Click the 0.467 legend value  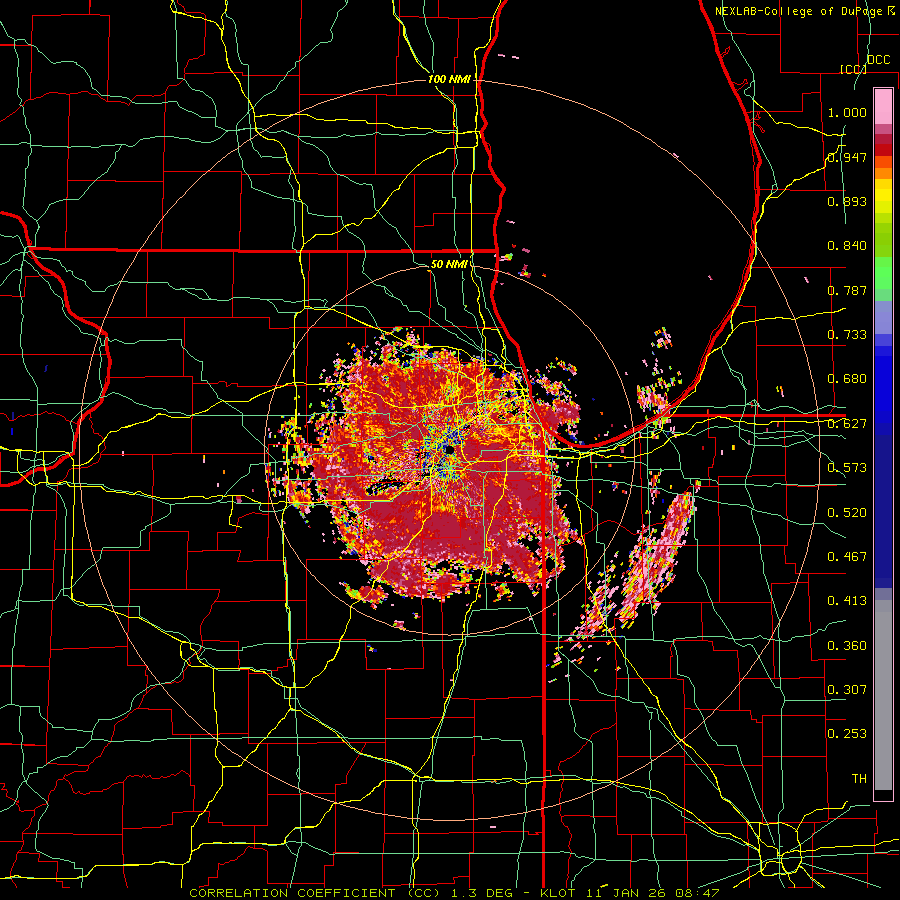(x=847, y=556)
